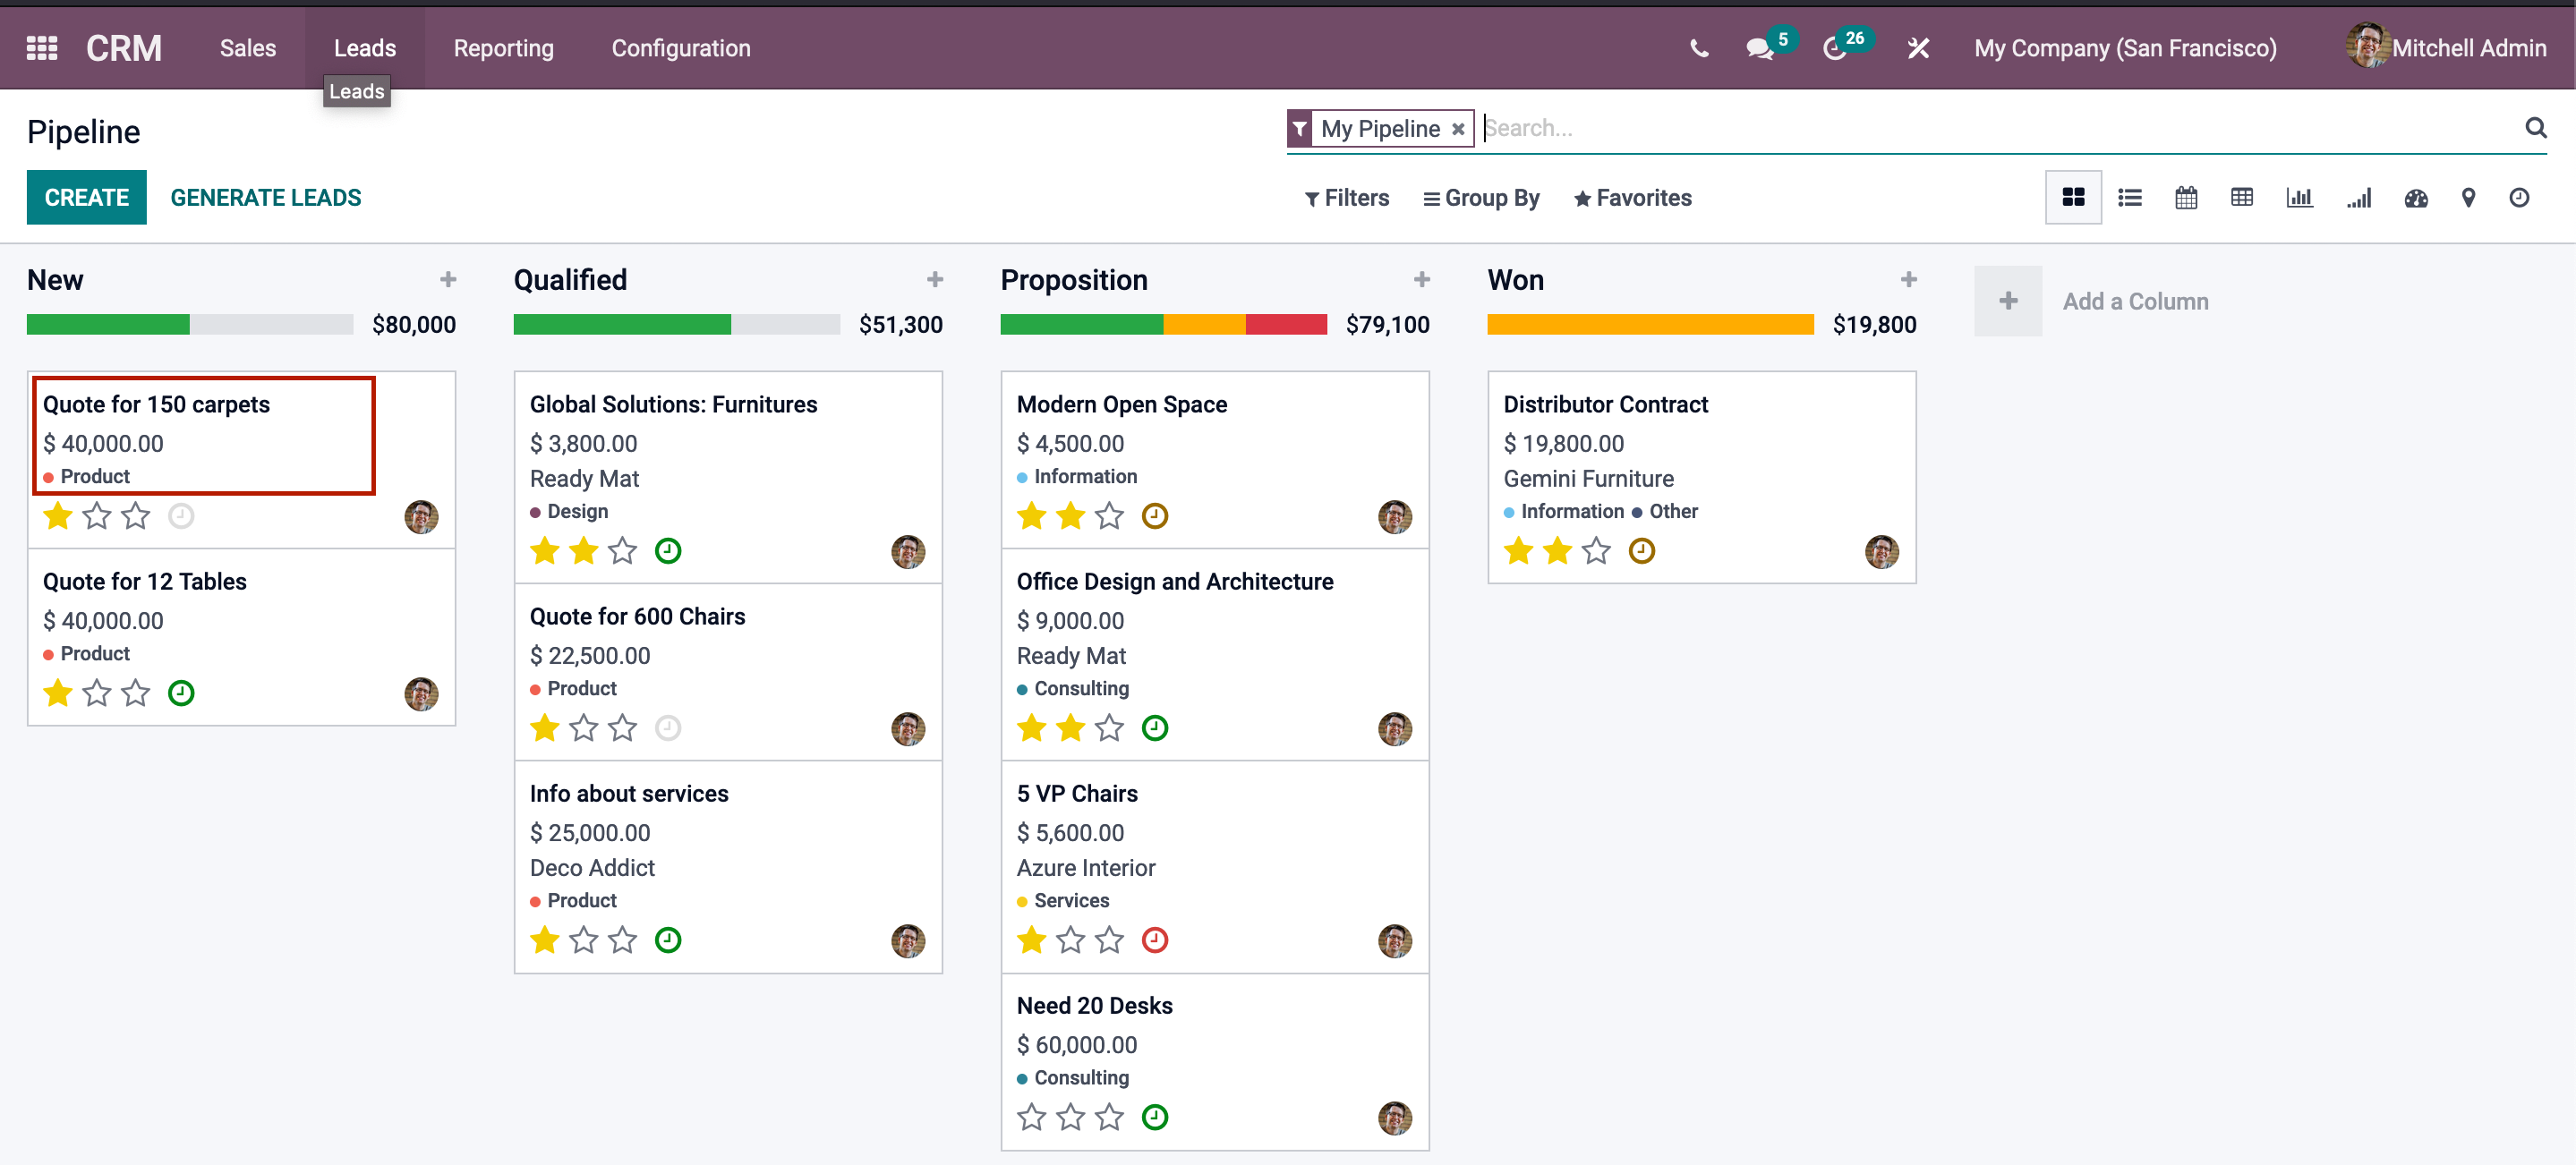Screen dimensions: 2576x1165
Task: Click the search magnifier icon
Action: click(2535, 127)
